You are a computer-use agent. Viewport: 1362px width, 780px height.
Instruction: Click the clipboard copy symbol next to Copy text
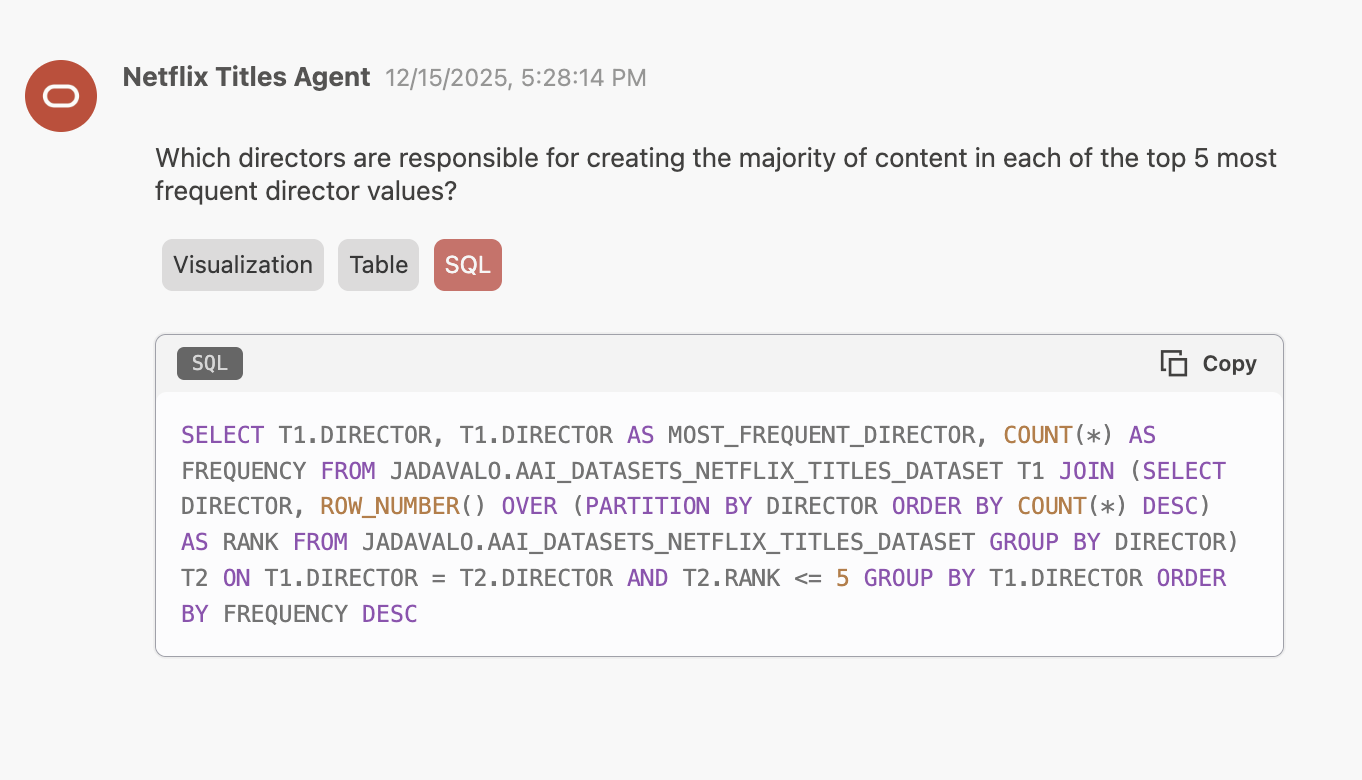point(1172,363)
